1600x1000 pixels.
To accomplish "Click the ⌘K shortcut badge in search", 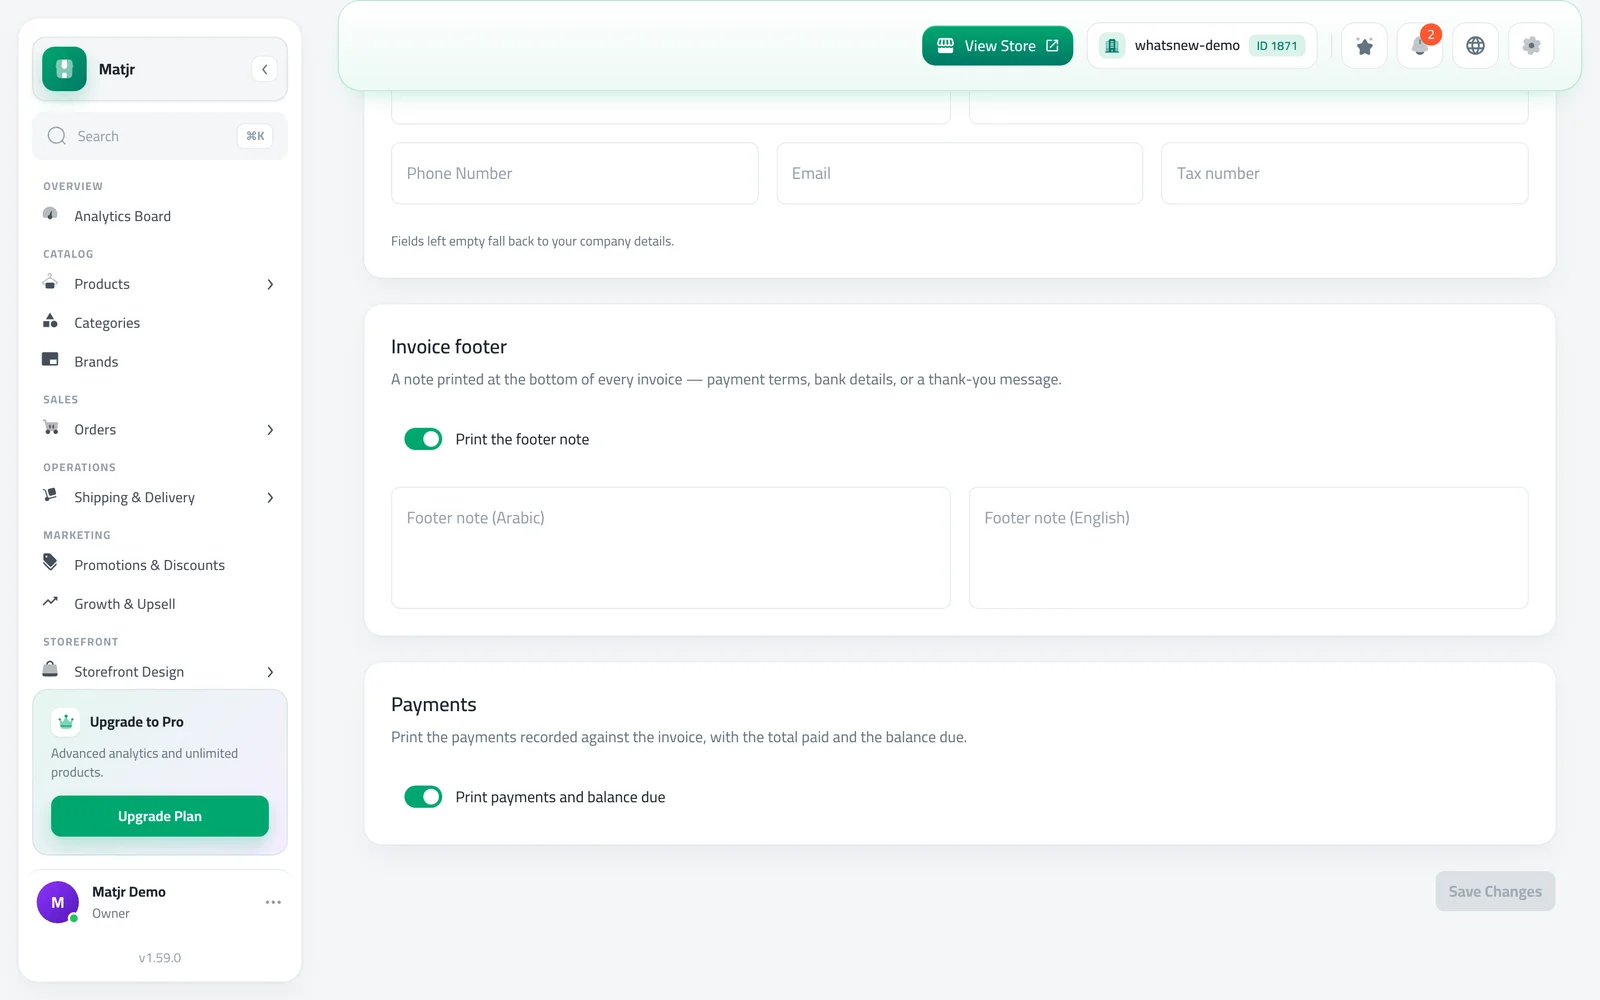I will (x=255, y=136).
